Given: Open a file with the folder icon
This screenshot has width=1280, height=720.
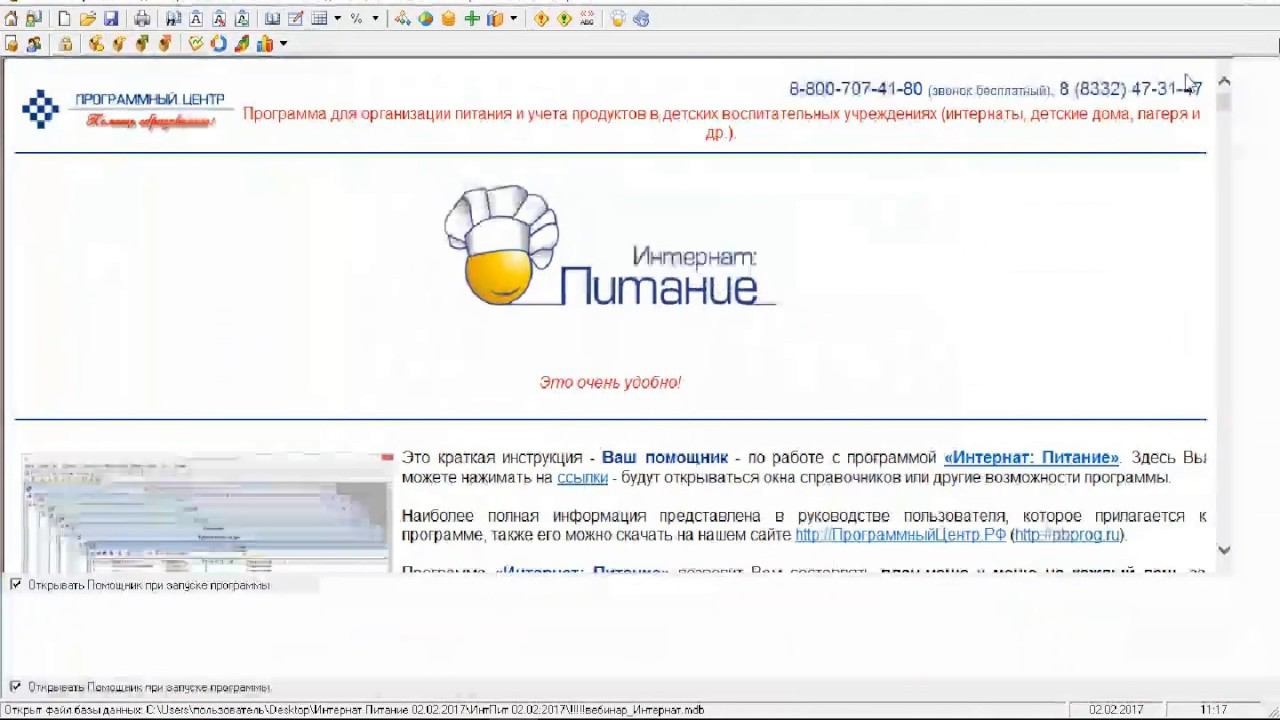Looking at the screenshot, I should pyautogui.click(x=88, y=19).
